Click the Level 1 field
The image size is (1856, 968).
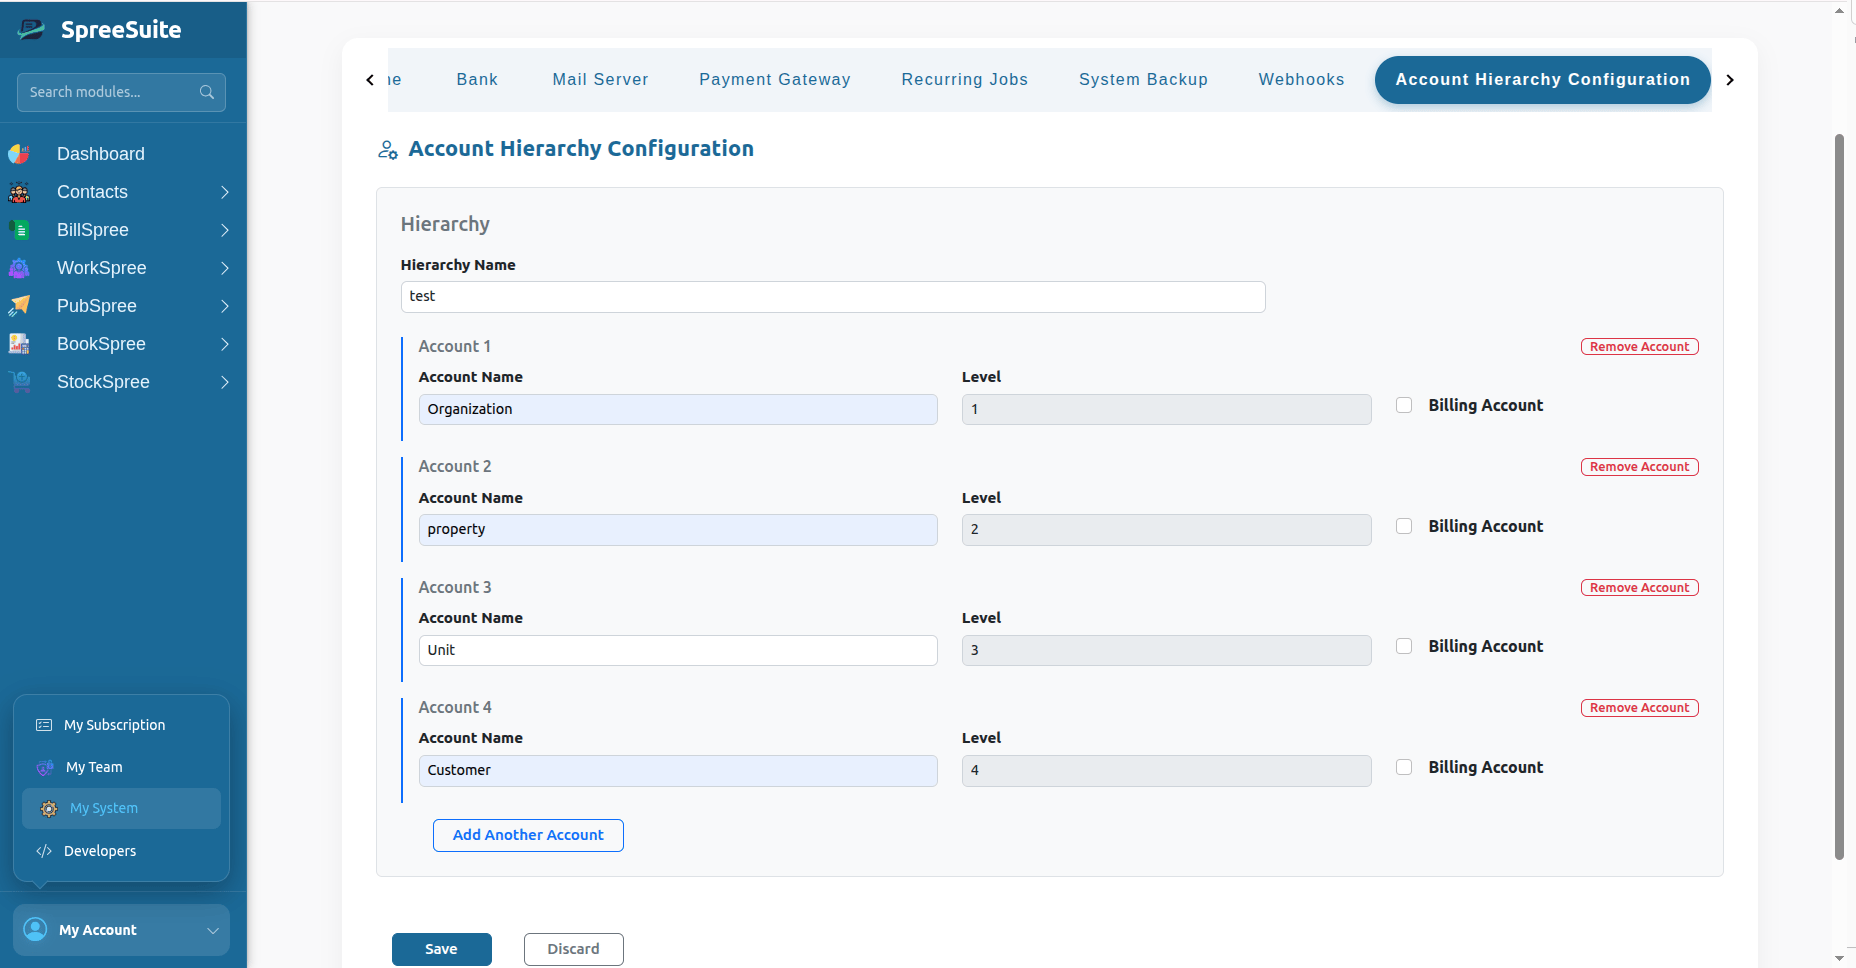[x=1167, y=409]
